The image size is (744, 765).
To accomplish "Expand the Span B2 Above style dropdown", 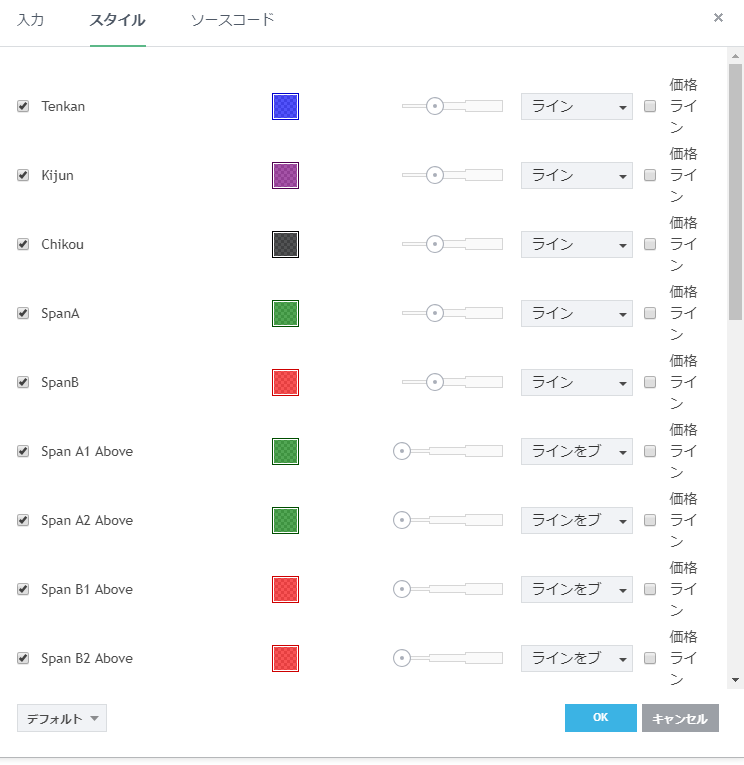I will click(576, 659).
